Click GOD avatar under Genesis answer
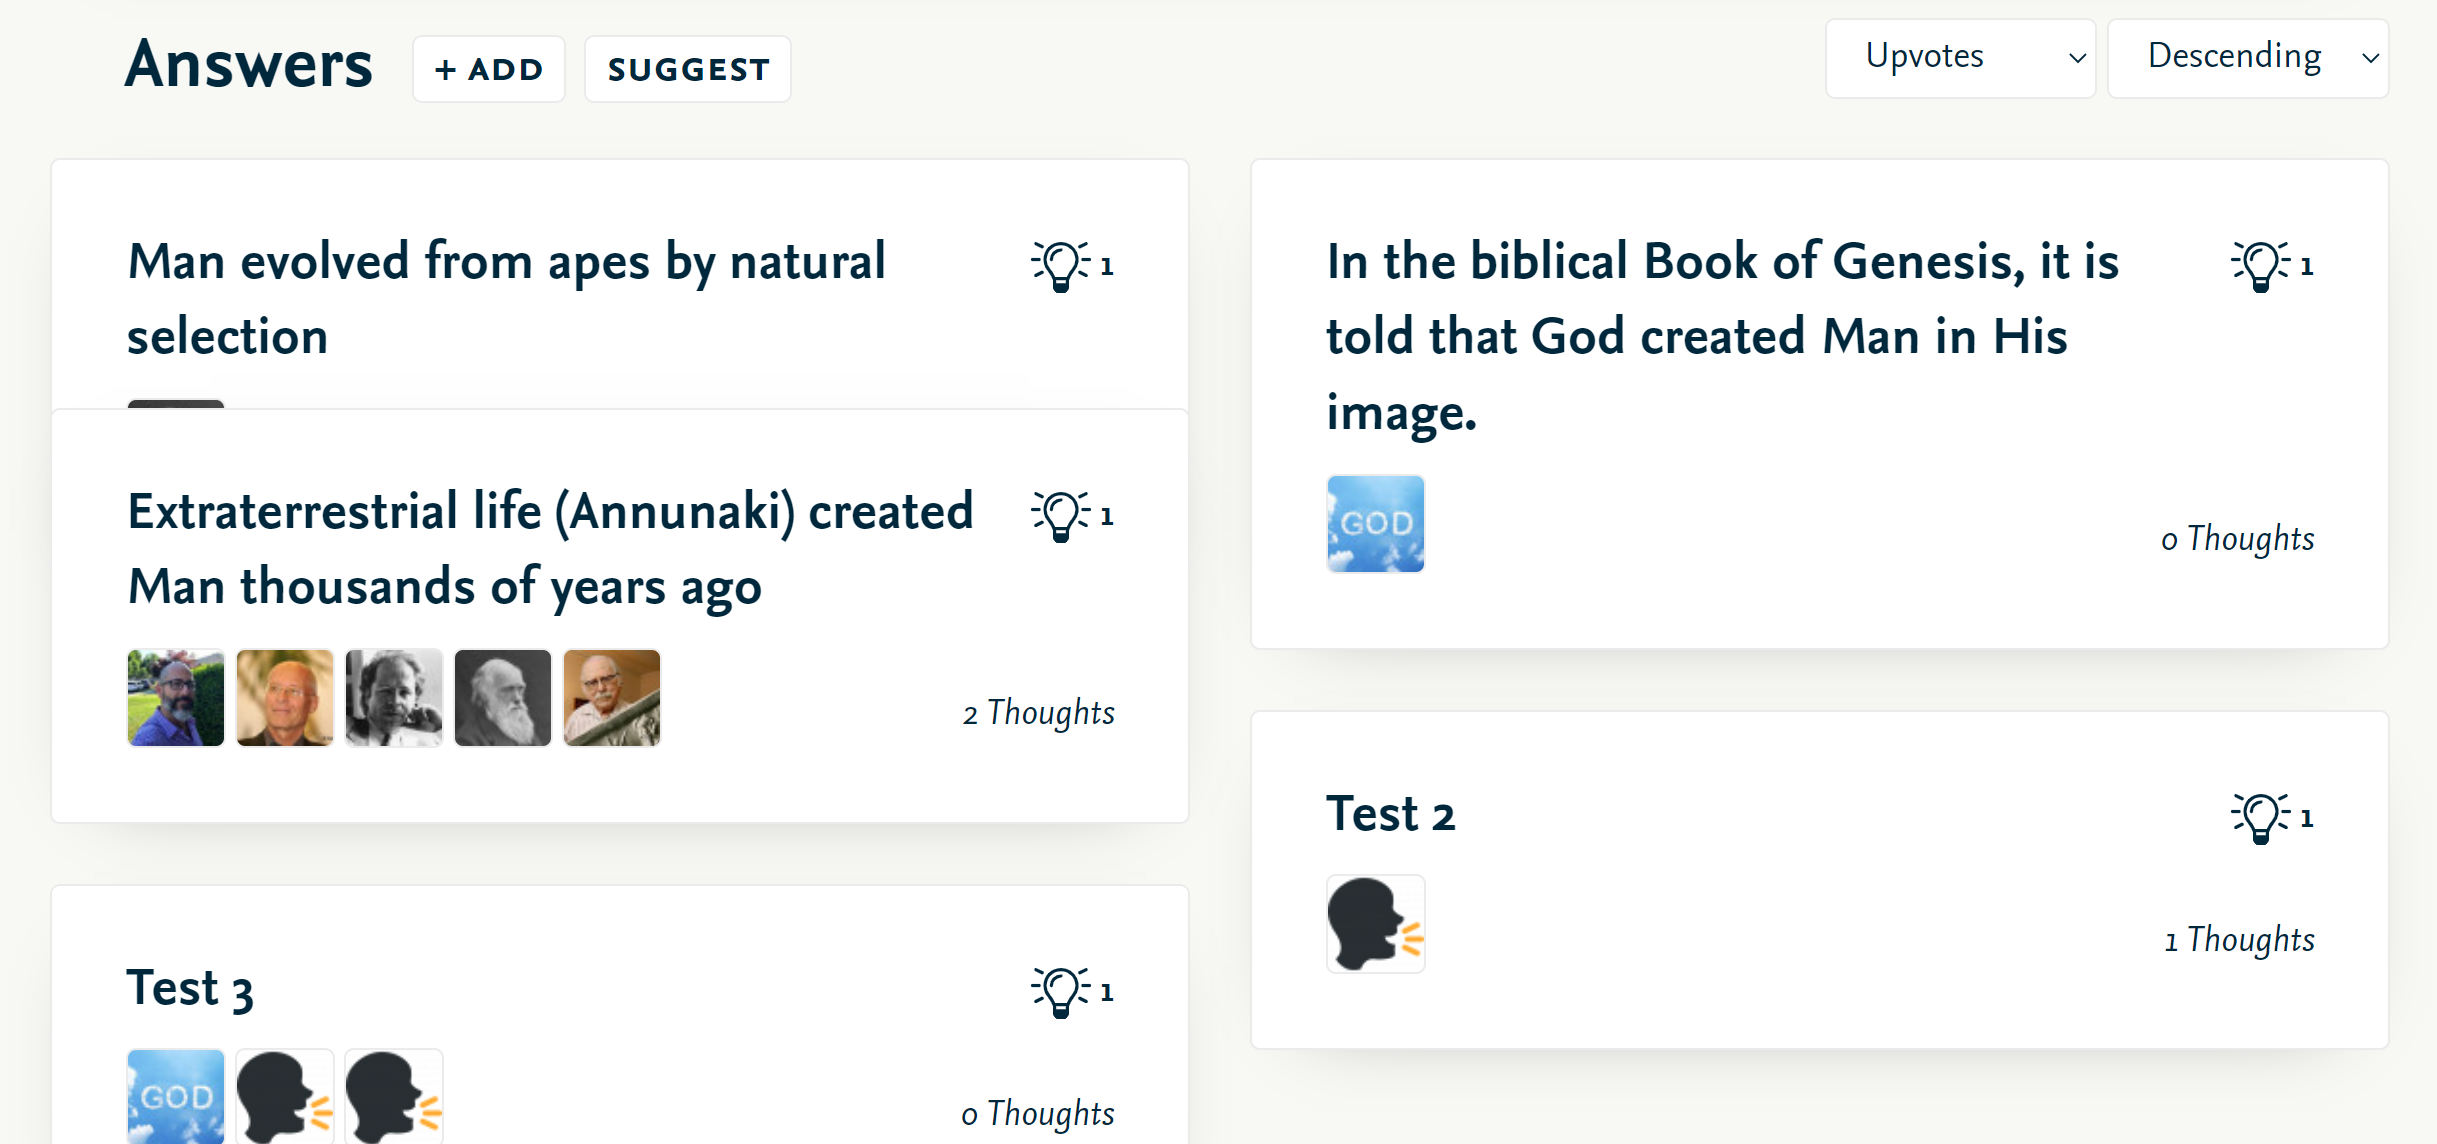2437x1144 pixels. pyautogui.click(x=1375, y=524)
